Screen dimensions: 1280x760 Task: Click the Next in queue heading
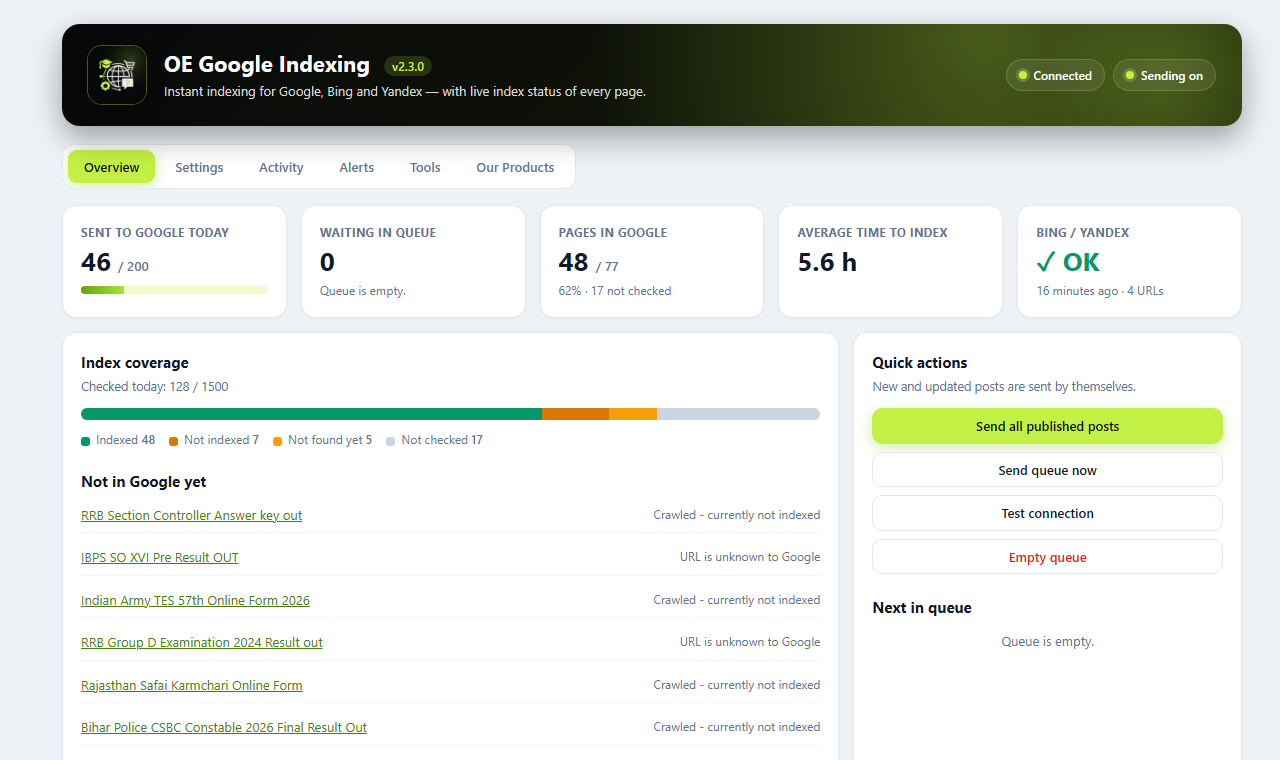922,608
